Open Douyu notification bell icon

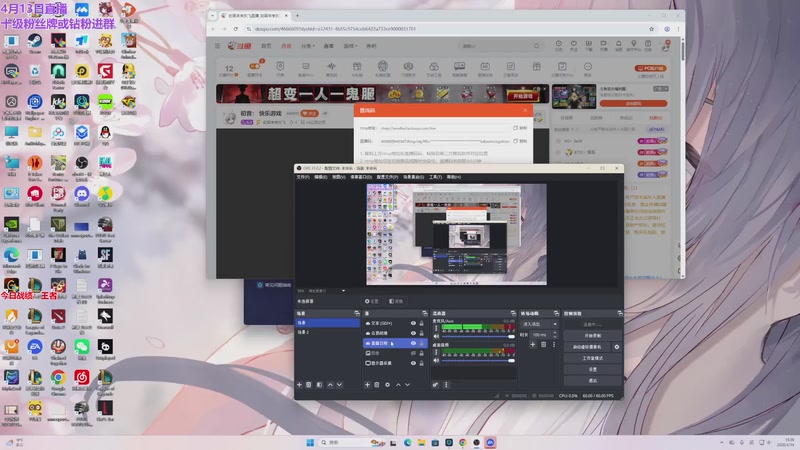(618, 44)
